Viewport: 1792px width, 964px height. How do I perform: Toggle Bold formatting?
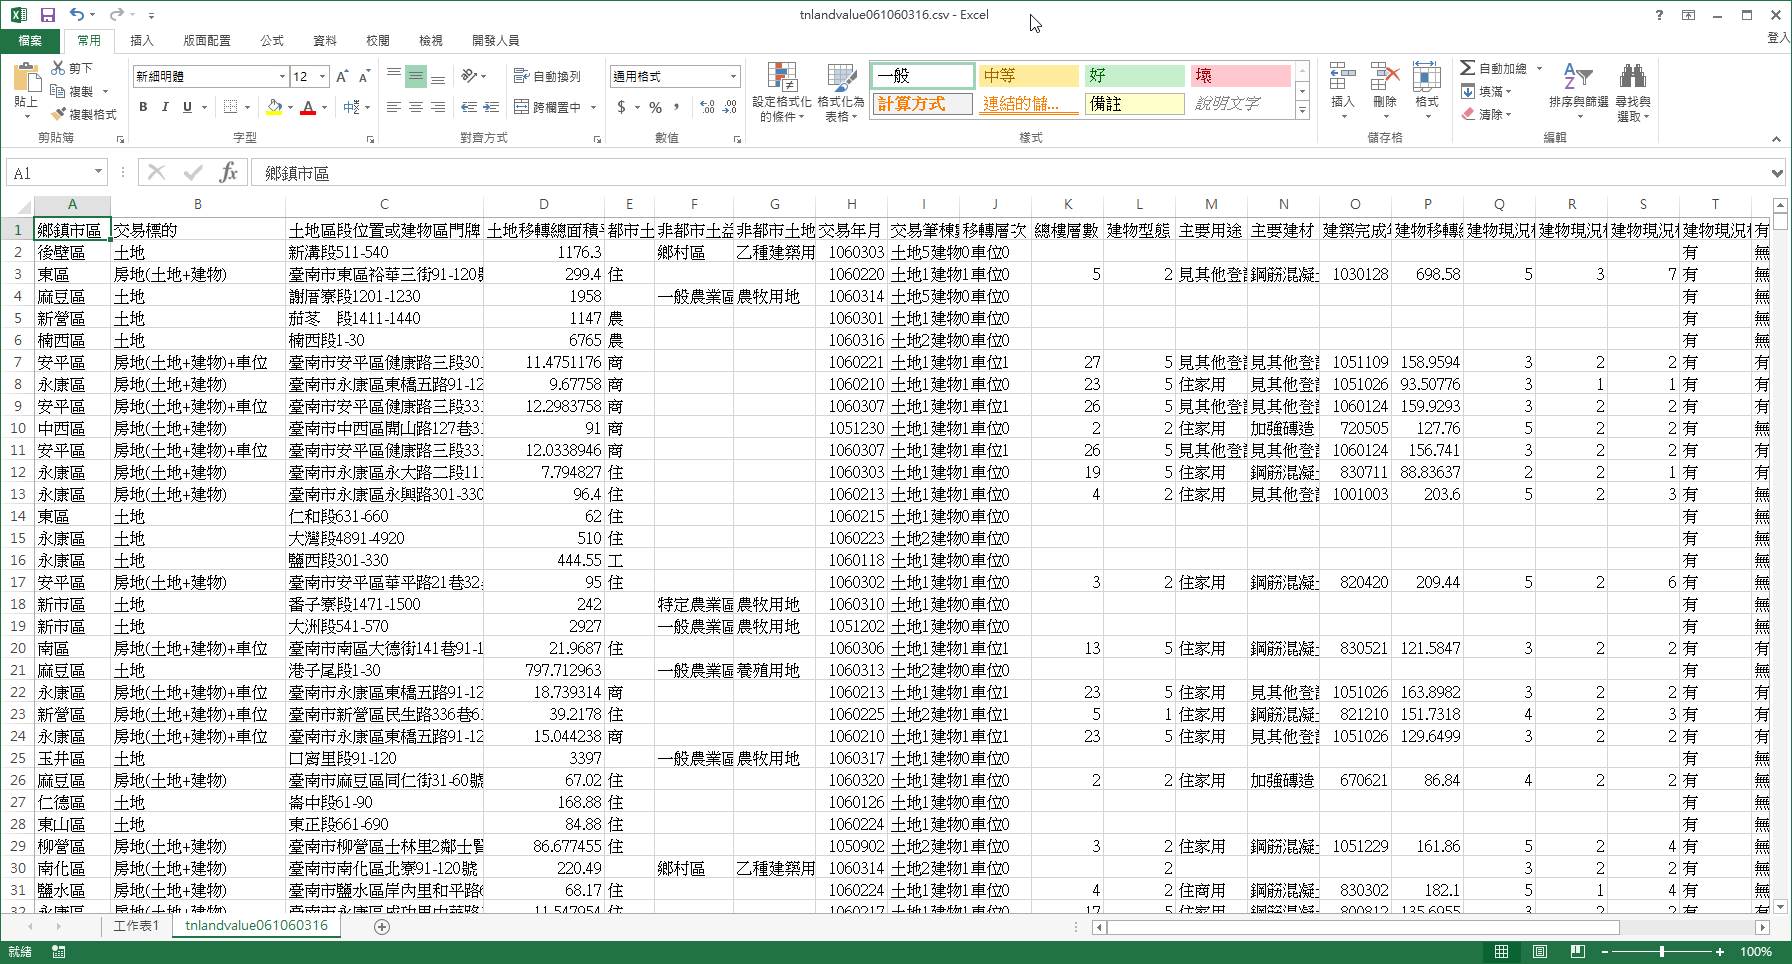(143, 107)
